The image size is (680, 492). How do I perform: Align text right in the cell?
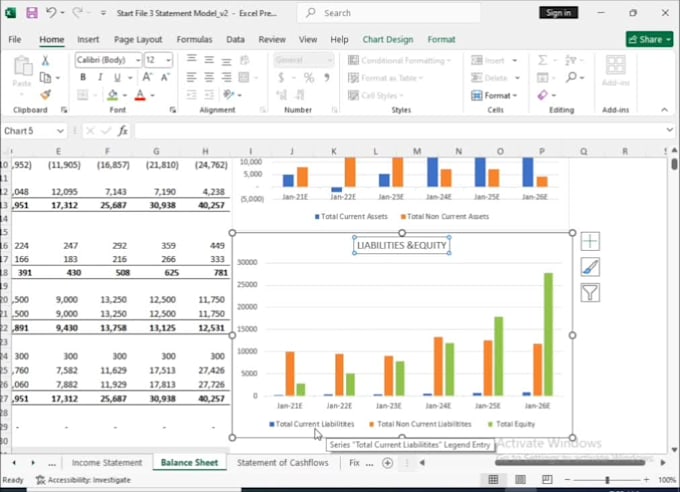(226, 78)
